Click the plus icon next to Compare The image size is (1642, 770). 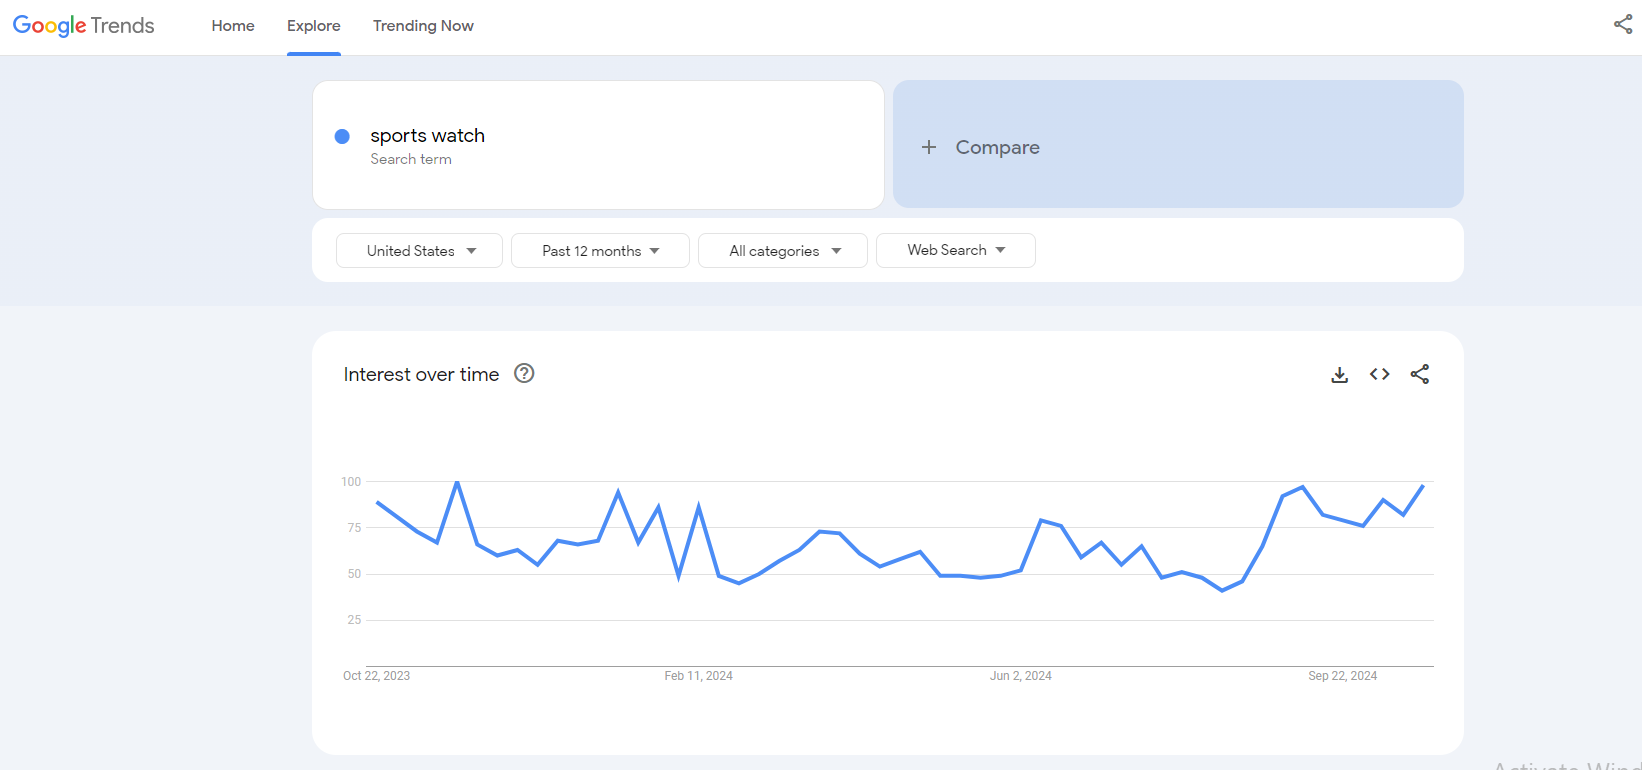click(929, 147)
